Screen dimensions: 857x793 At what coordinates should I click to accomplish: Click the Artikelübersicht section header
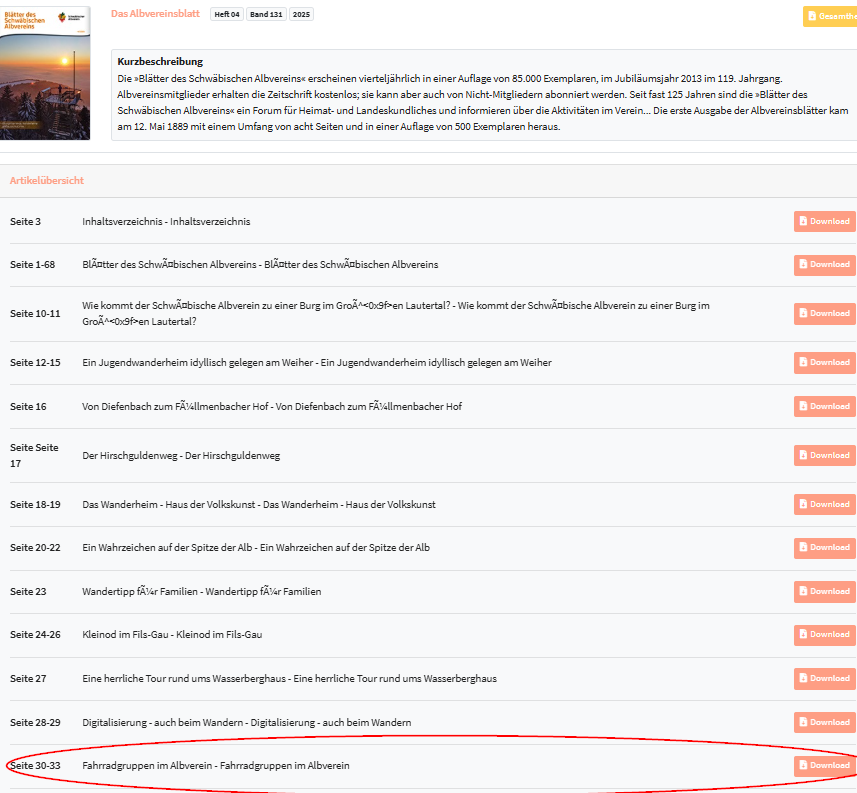pyautogui.click(x=46, y=180)
